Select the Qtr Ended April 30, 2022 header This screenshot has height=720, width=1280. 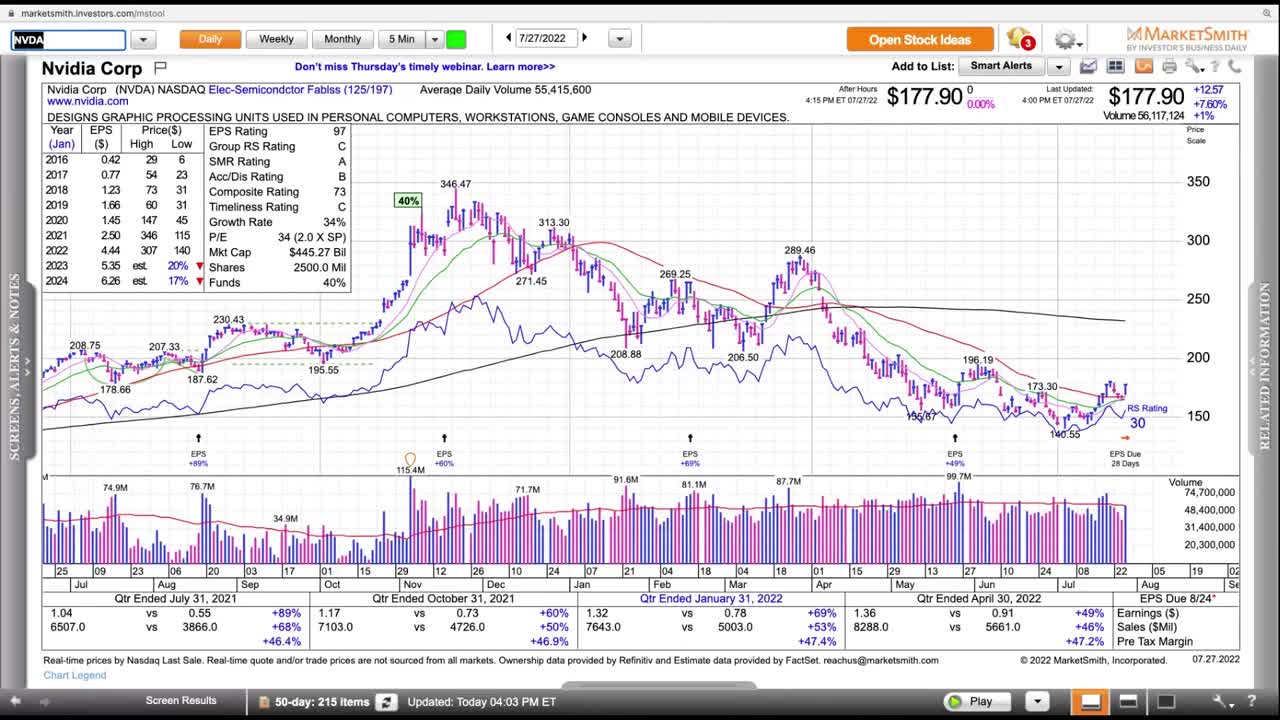click(x=979, y=598)
